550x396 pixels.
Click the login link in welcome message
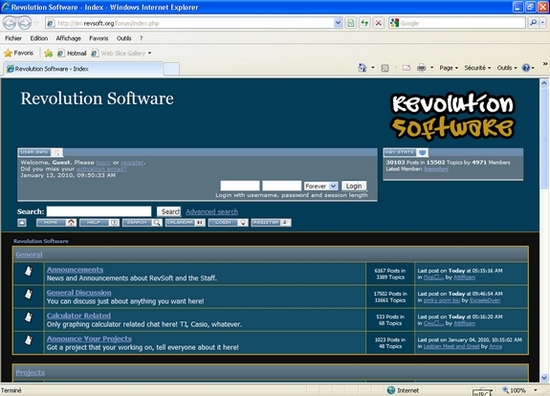point(103,163)
